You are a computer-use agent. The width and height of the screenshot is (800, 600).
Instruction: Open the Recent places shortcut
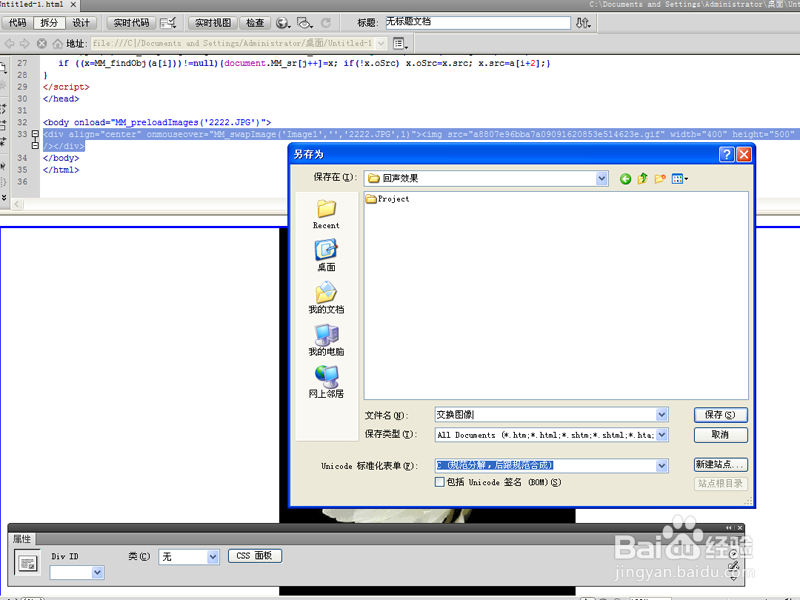point(326,214)
